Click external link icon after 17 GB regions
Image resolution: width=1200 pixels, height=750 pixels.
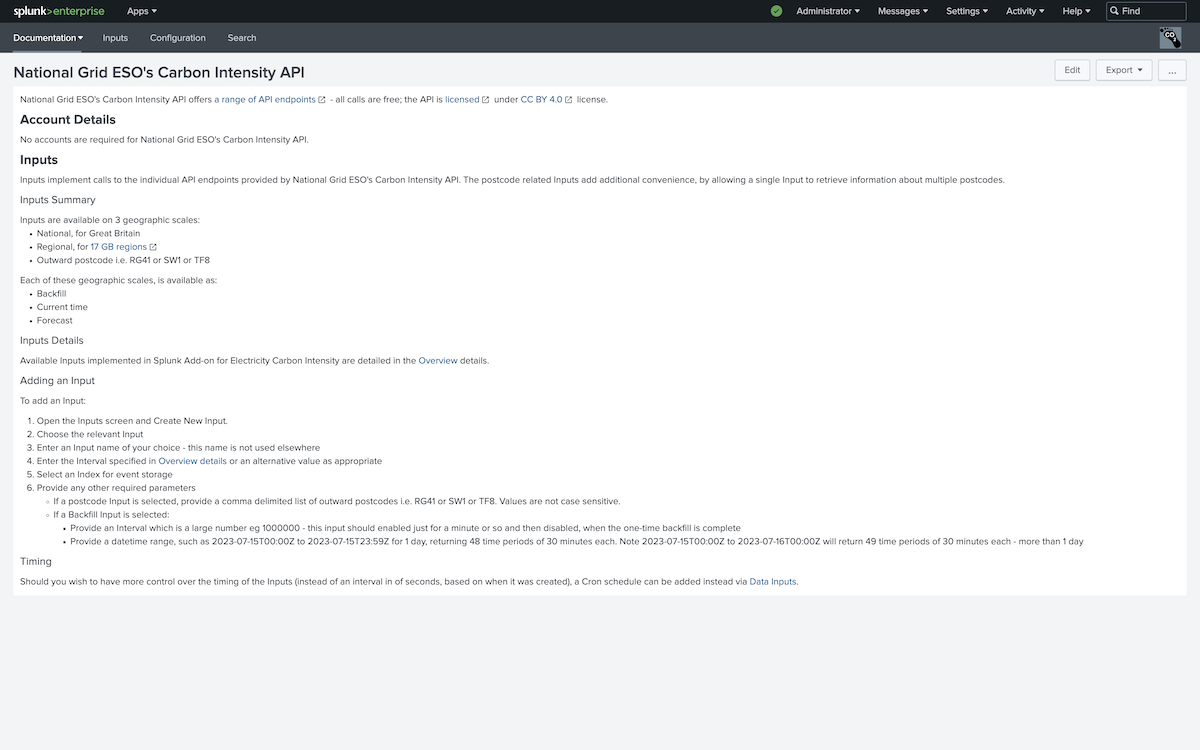(x=153, y=247)
